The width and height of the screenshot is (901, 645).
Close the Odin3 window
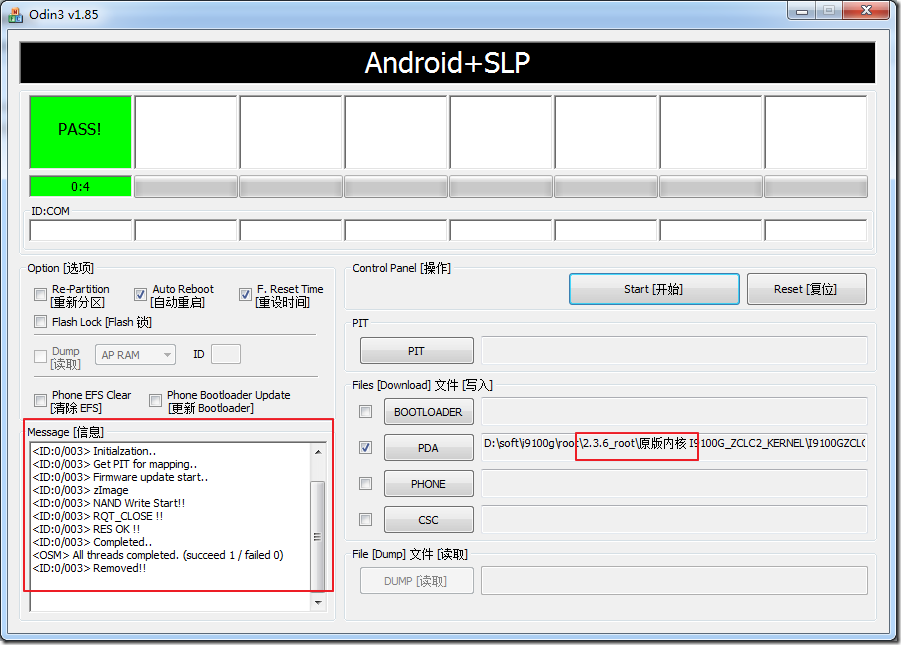click(867, 10)
